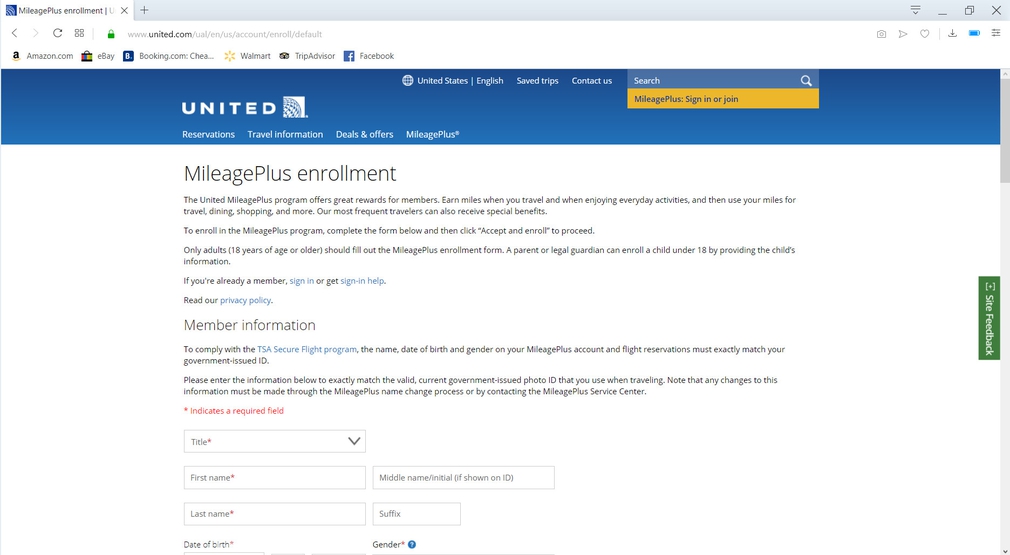This screenshot has width=1010, height=555.
Task: Close the MileagePlus enrollment tab
Action: click(124, 10)
